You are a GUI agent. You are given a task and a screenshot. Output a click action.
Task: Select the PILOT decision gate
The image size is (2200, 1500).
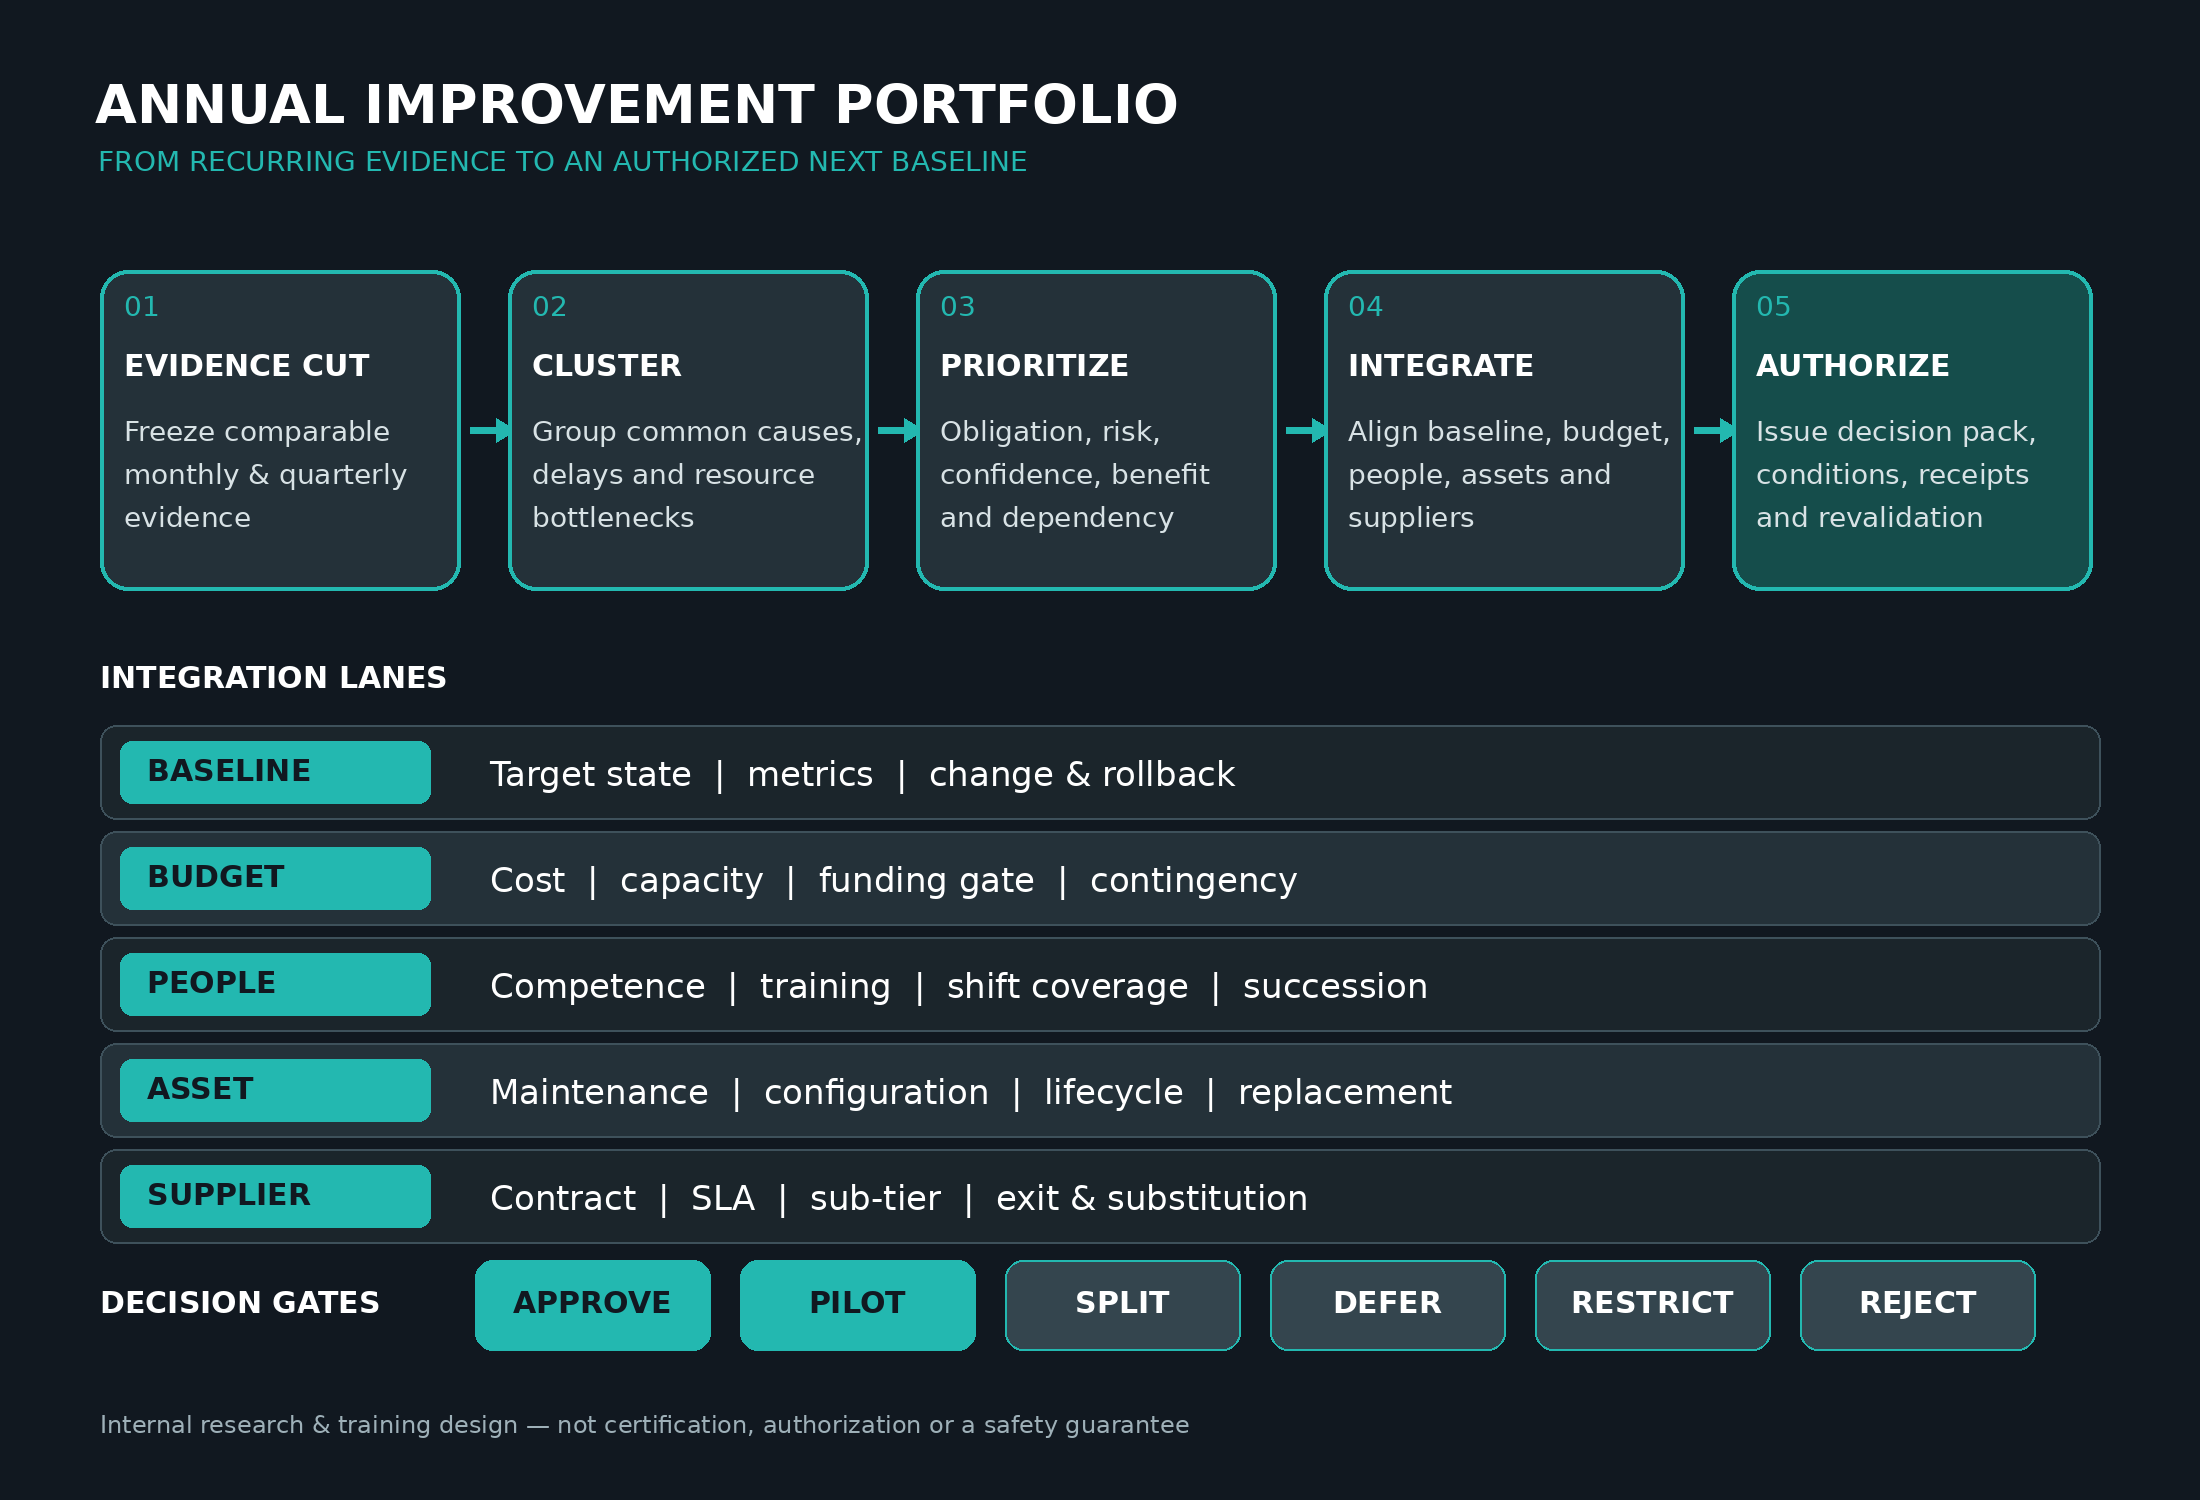point(858,1305)
